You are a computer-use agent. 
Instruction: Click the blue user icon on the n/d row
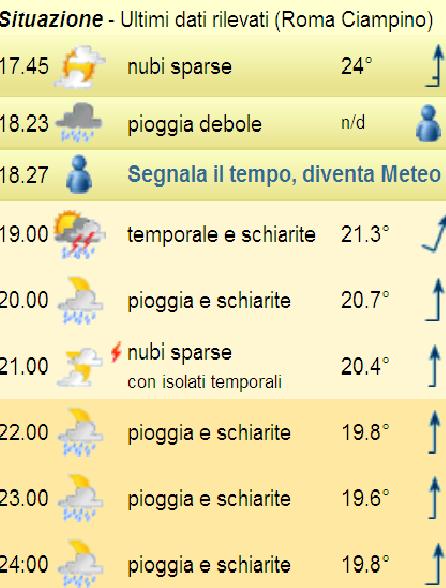(x=429, y=123)
